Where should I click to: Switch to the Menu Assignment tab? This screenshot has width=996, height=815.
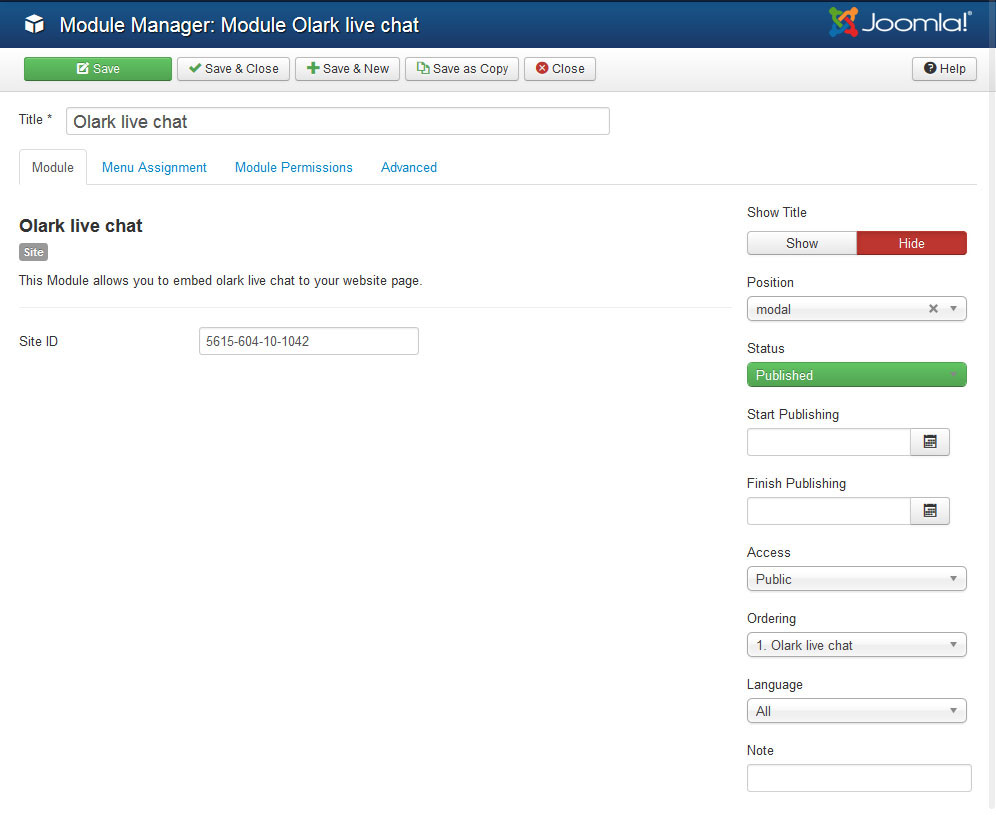point(154,167)
